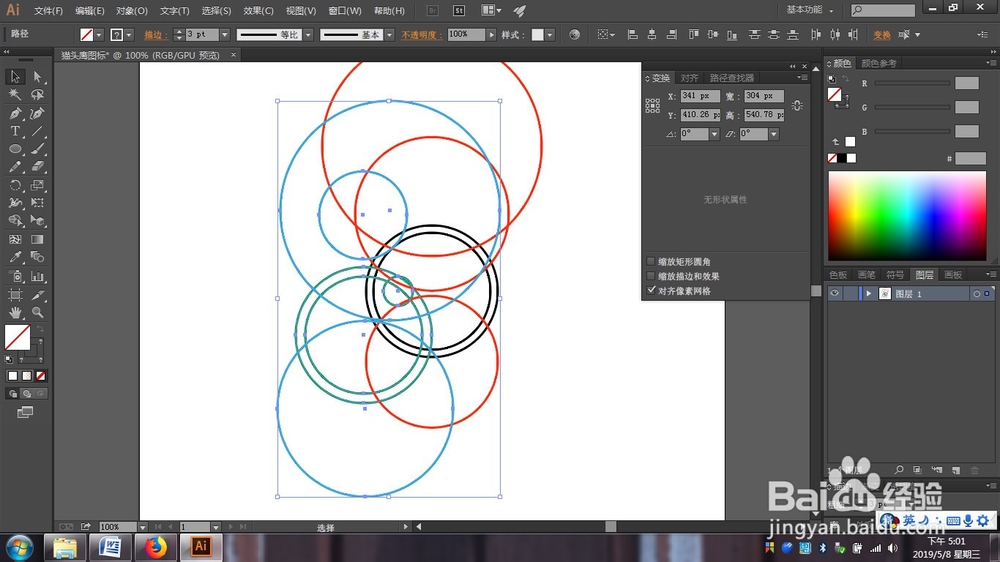The width and height of the screenshot is (1000, 562).
Task: Select the Direct Selection tool (white arrow)
Action: click(x=37, y=77)
